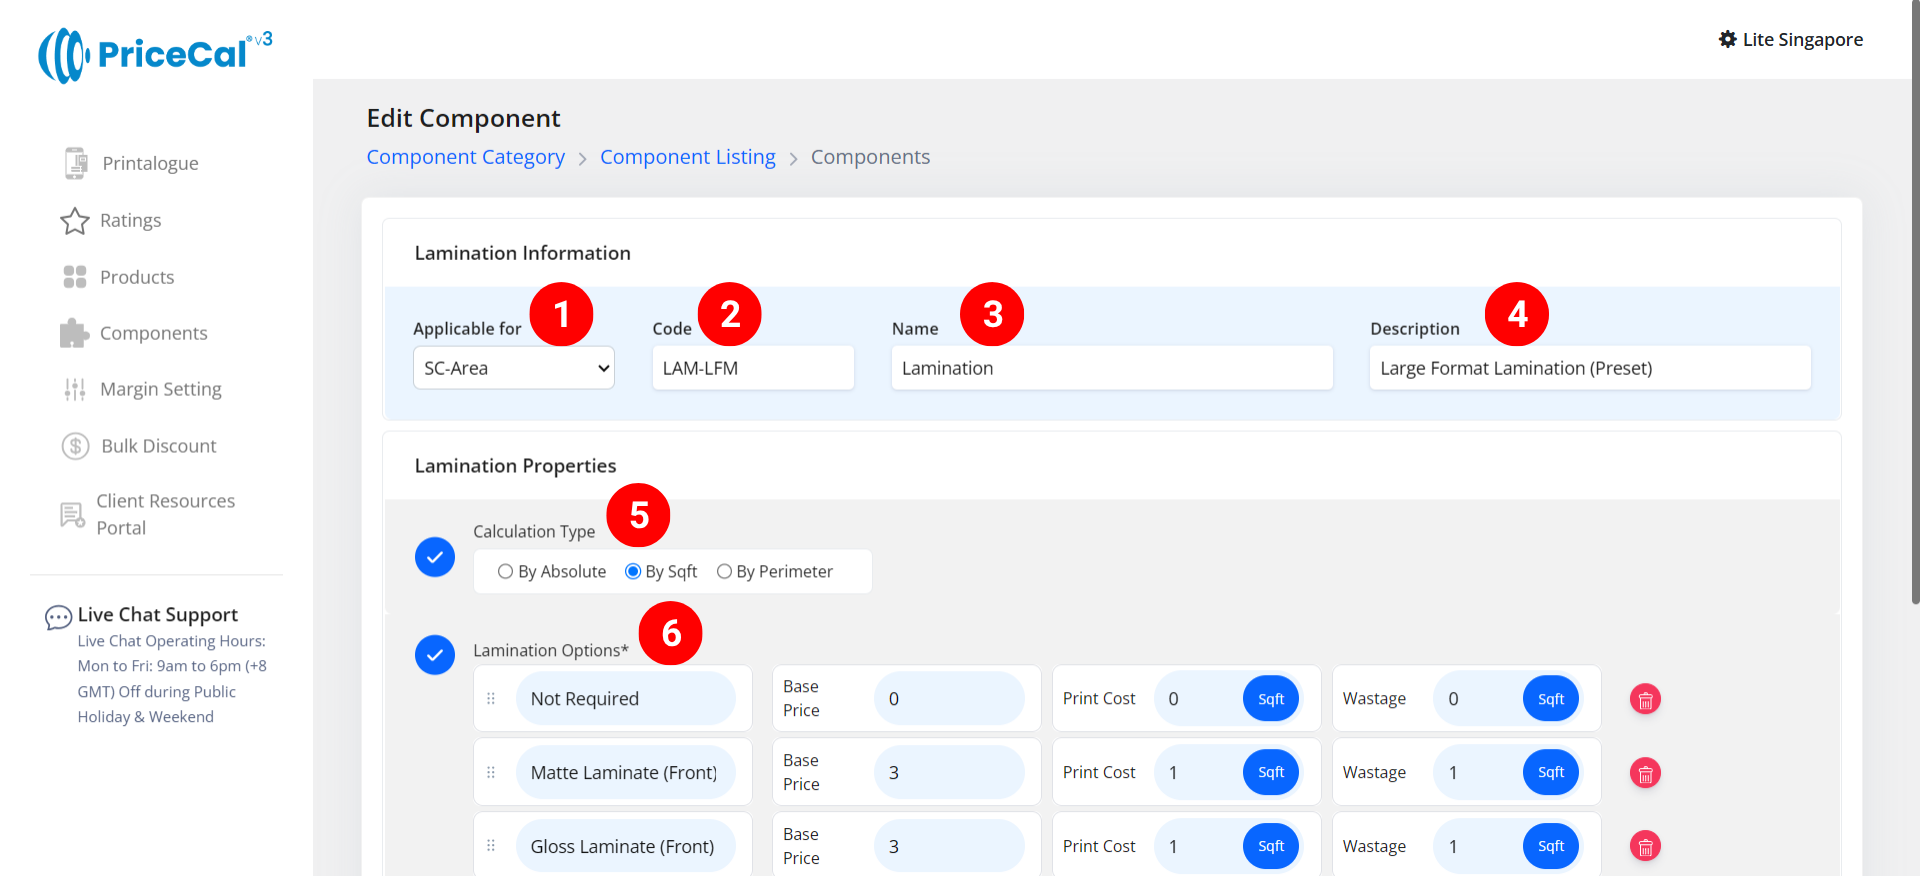Toggle Sqft unit for Not Required Print Cost
This screenshot has height=876, width=1920.
[1271, 699]
